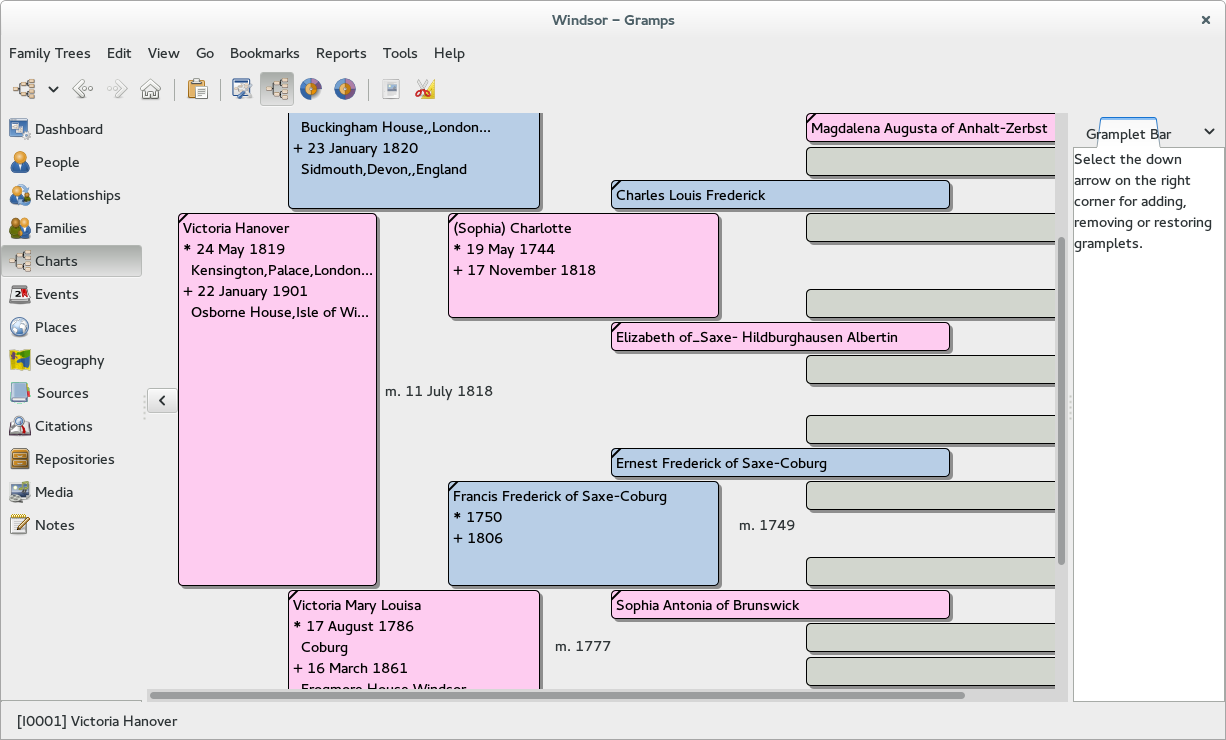Click the Francis Frederick of Saxe-Coburg box
This screenshot has width=1226, height=740.
583,533
